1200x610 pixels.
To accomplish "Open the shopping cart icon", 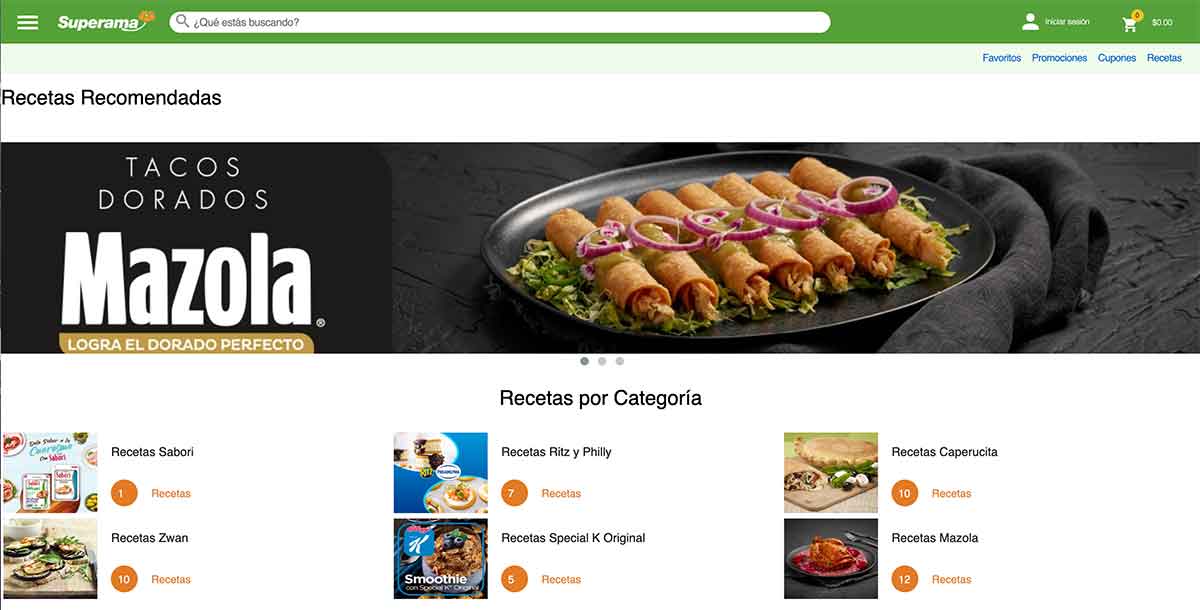I will click(x=1131, y=22).
